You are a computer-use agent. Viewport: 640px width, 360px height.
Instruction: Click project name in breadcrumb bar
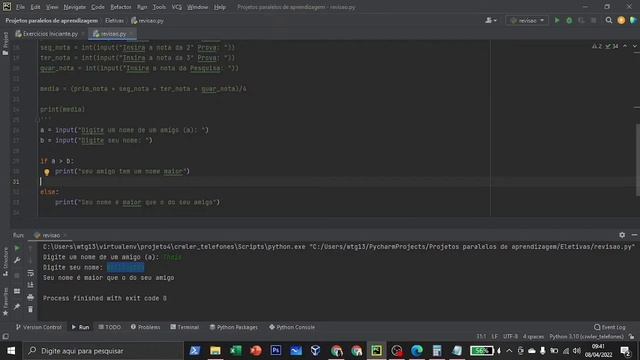point(51,20)
